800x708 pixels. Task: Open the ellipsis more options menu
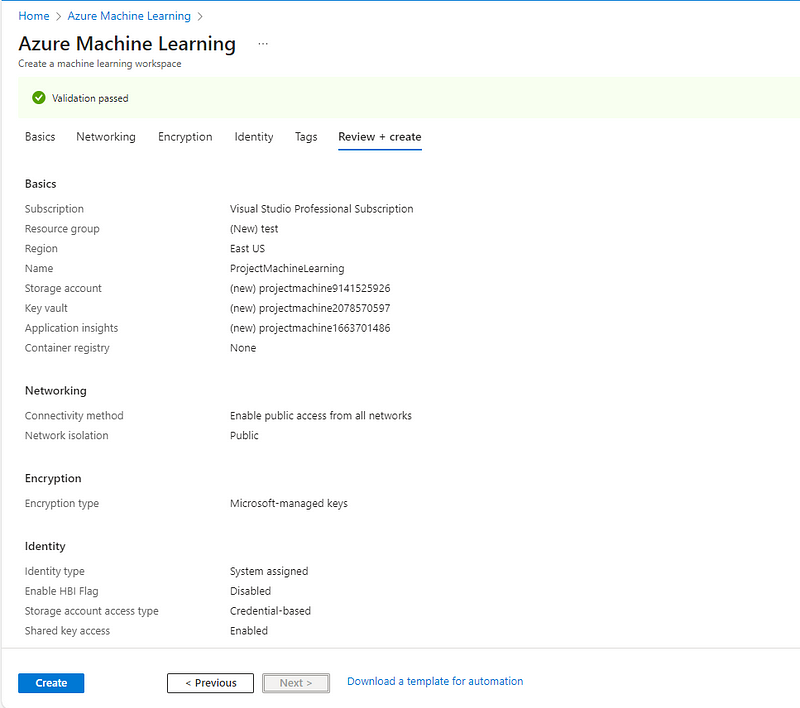[263, 44]
